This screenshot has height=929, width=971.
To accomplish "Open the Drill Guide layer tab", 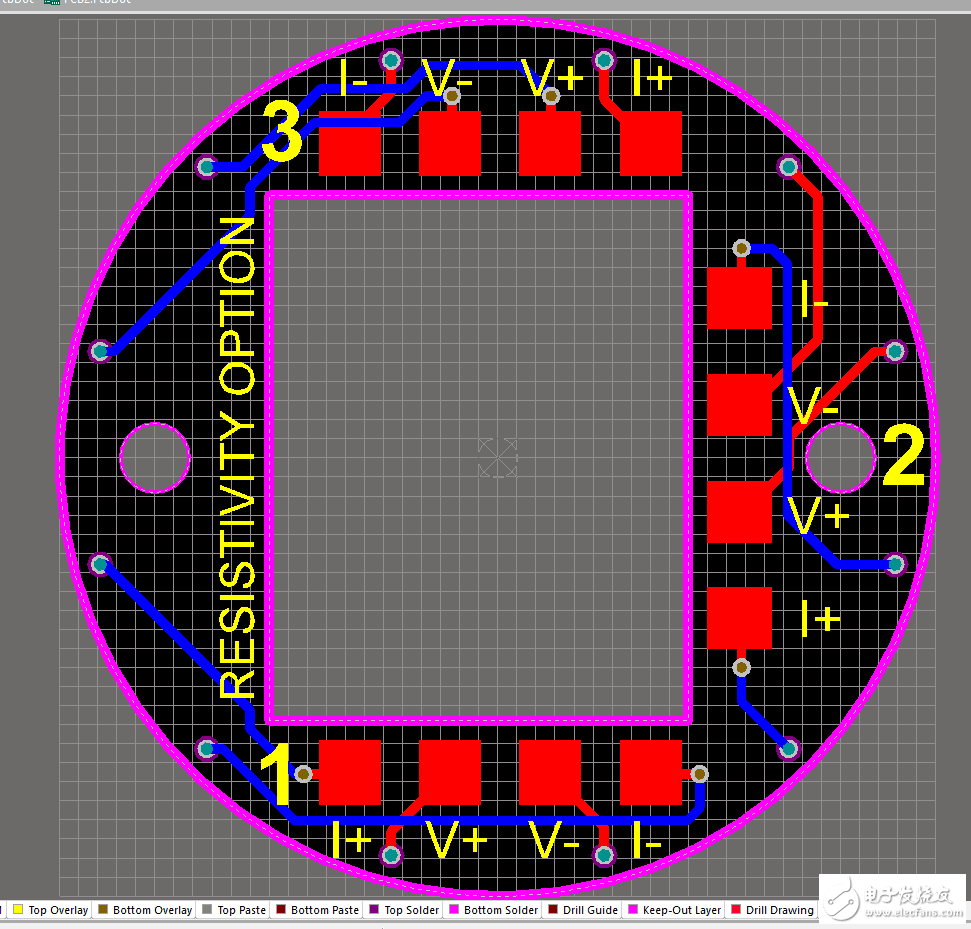I will click(583, 910).
